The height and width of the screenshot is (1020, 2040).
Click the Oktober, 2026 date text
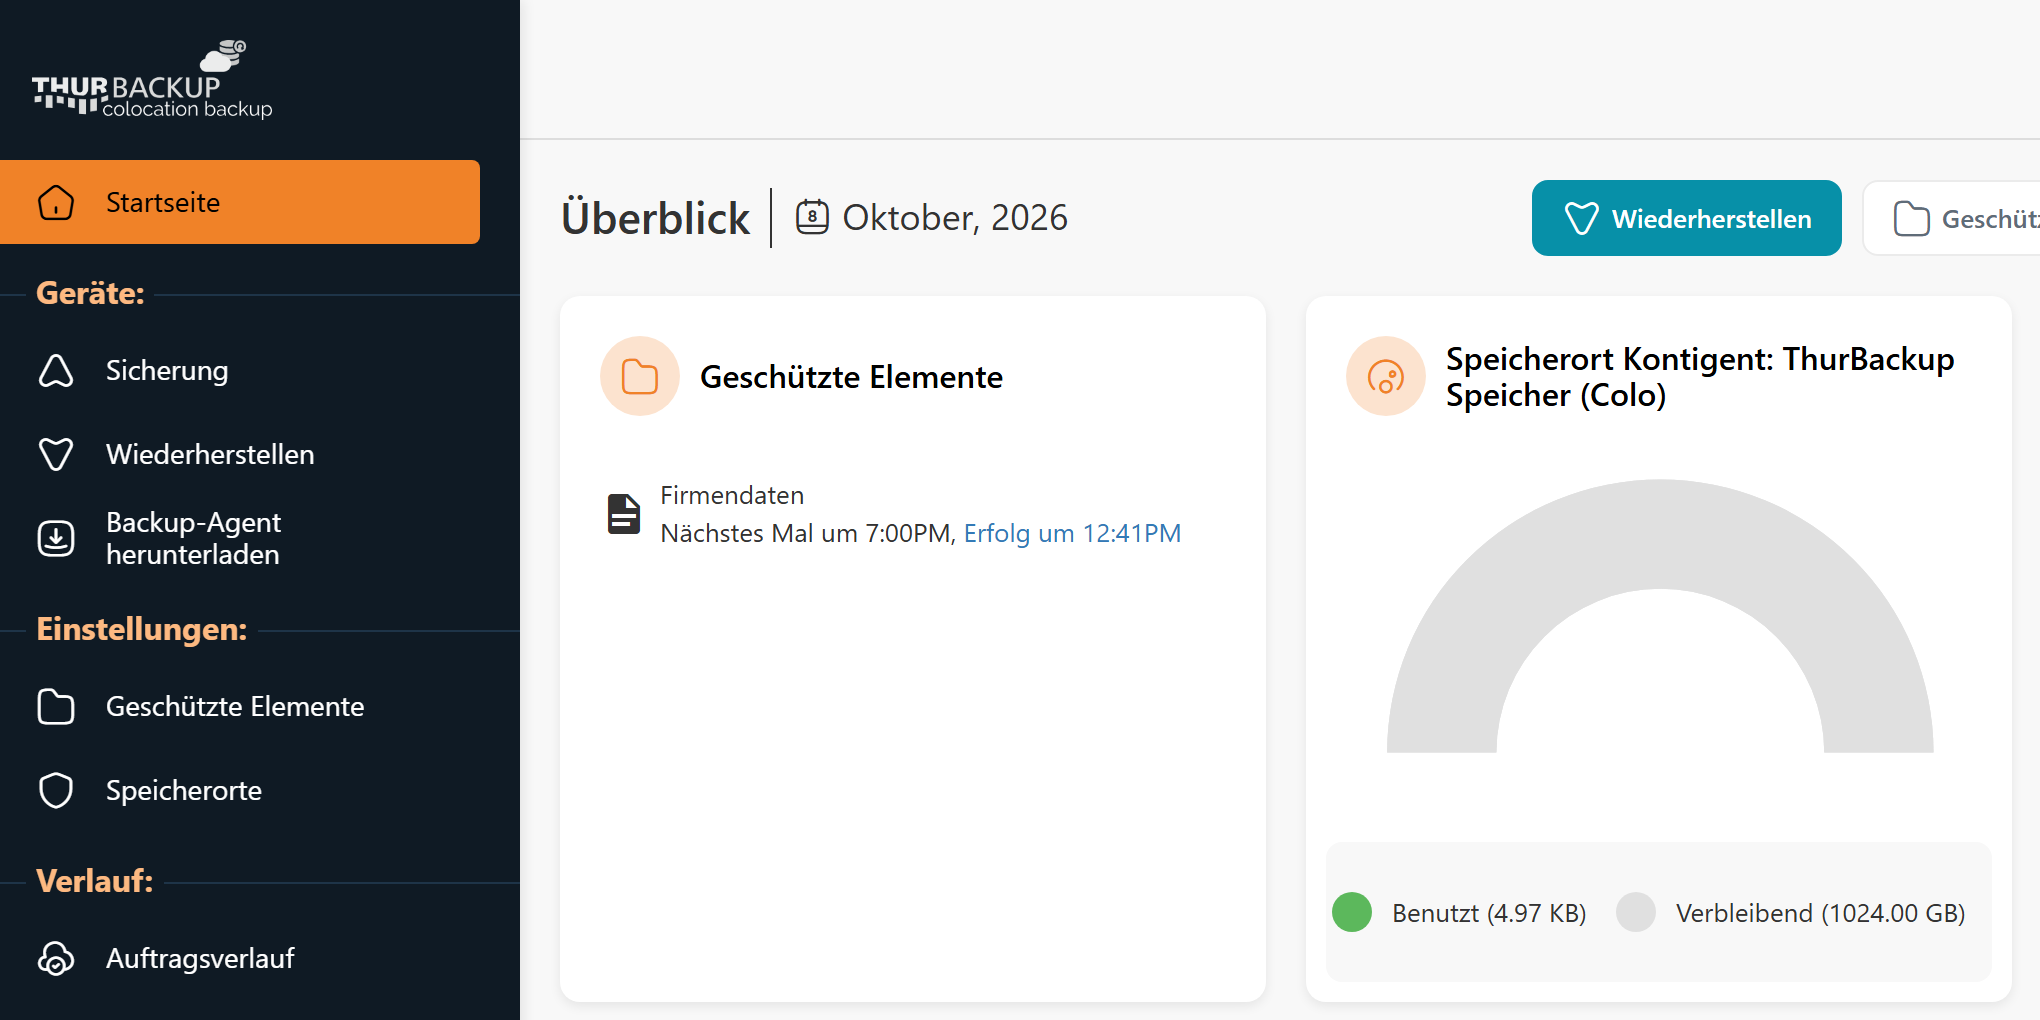point(955,217)
